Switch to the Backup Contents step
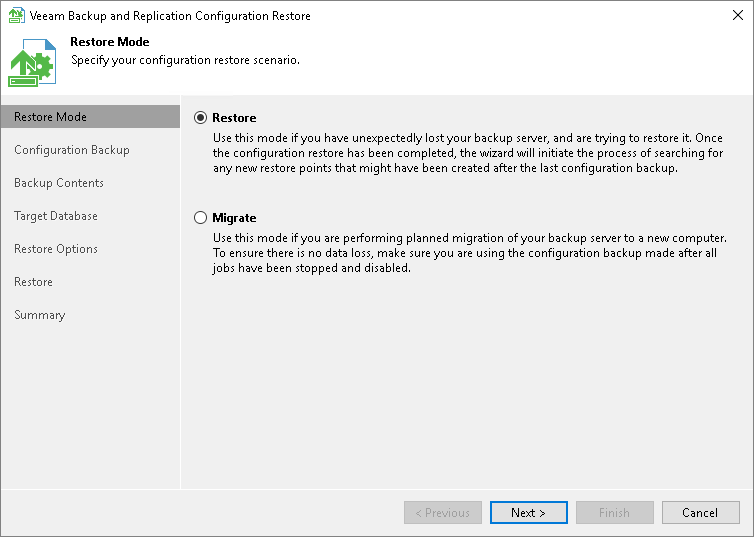The width and height of the screenshot is (754, 537). 59,183
